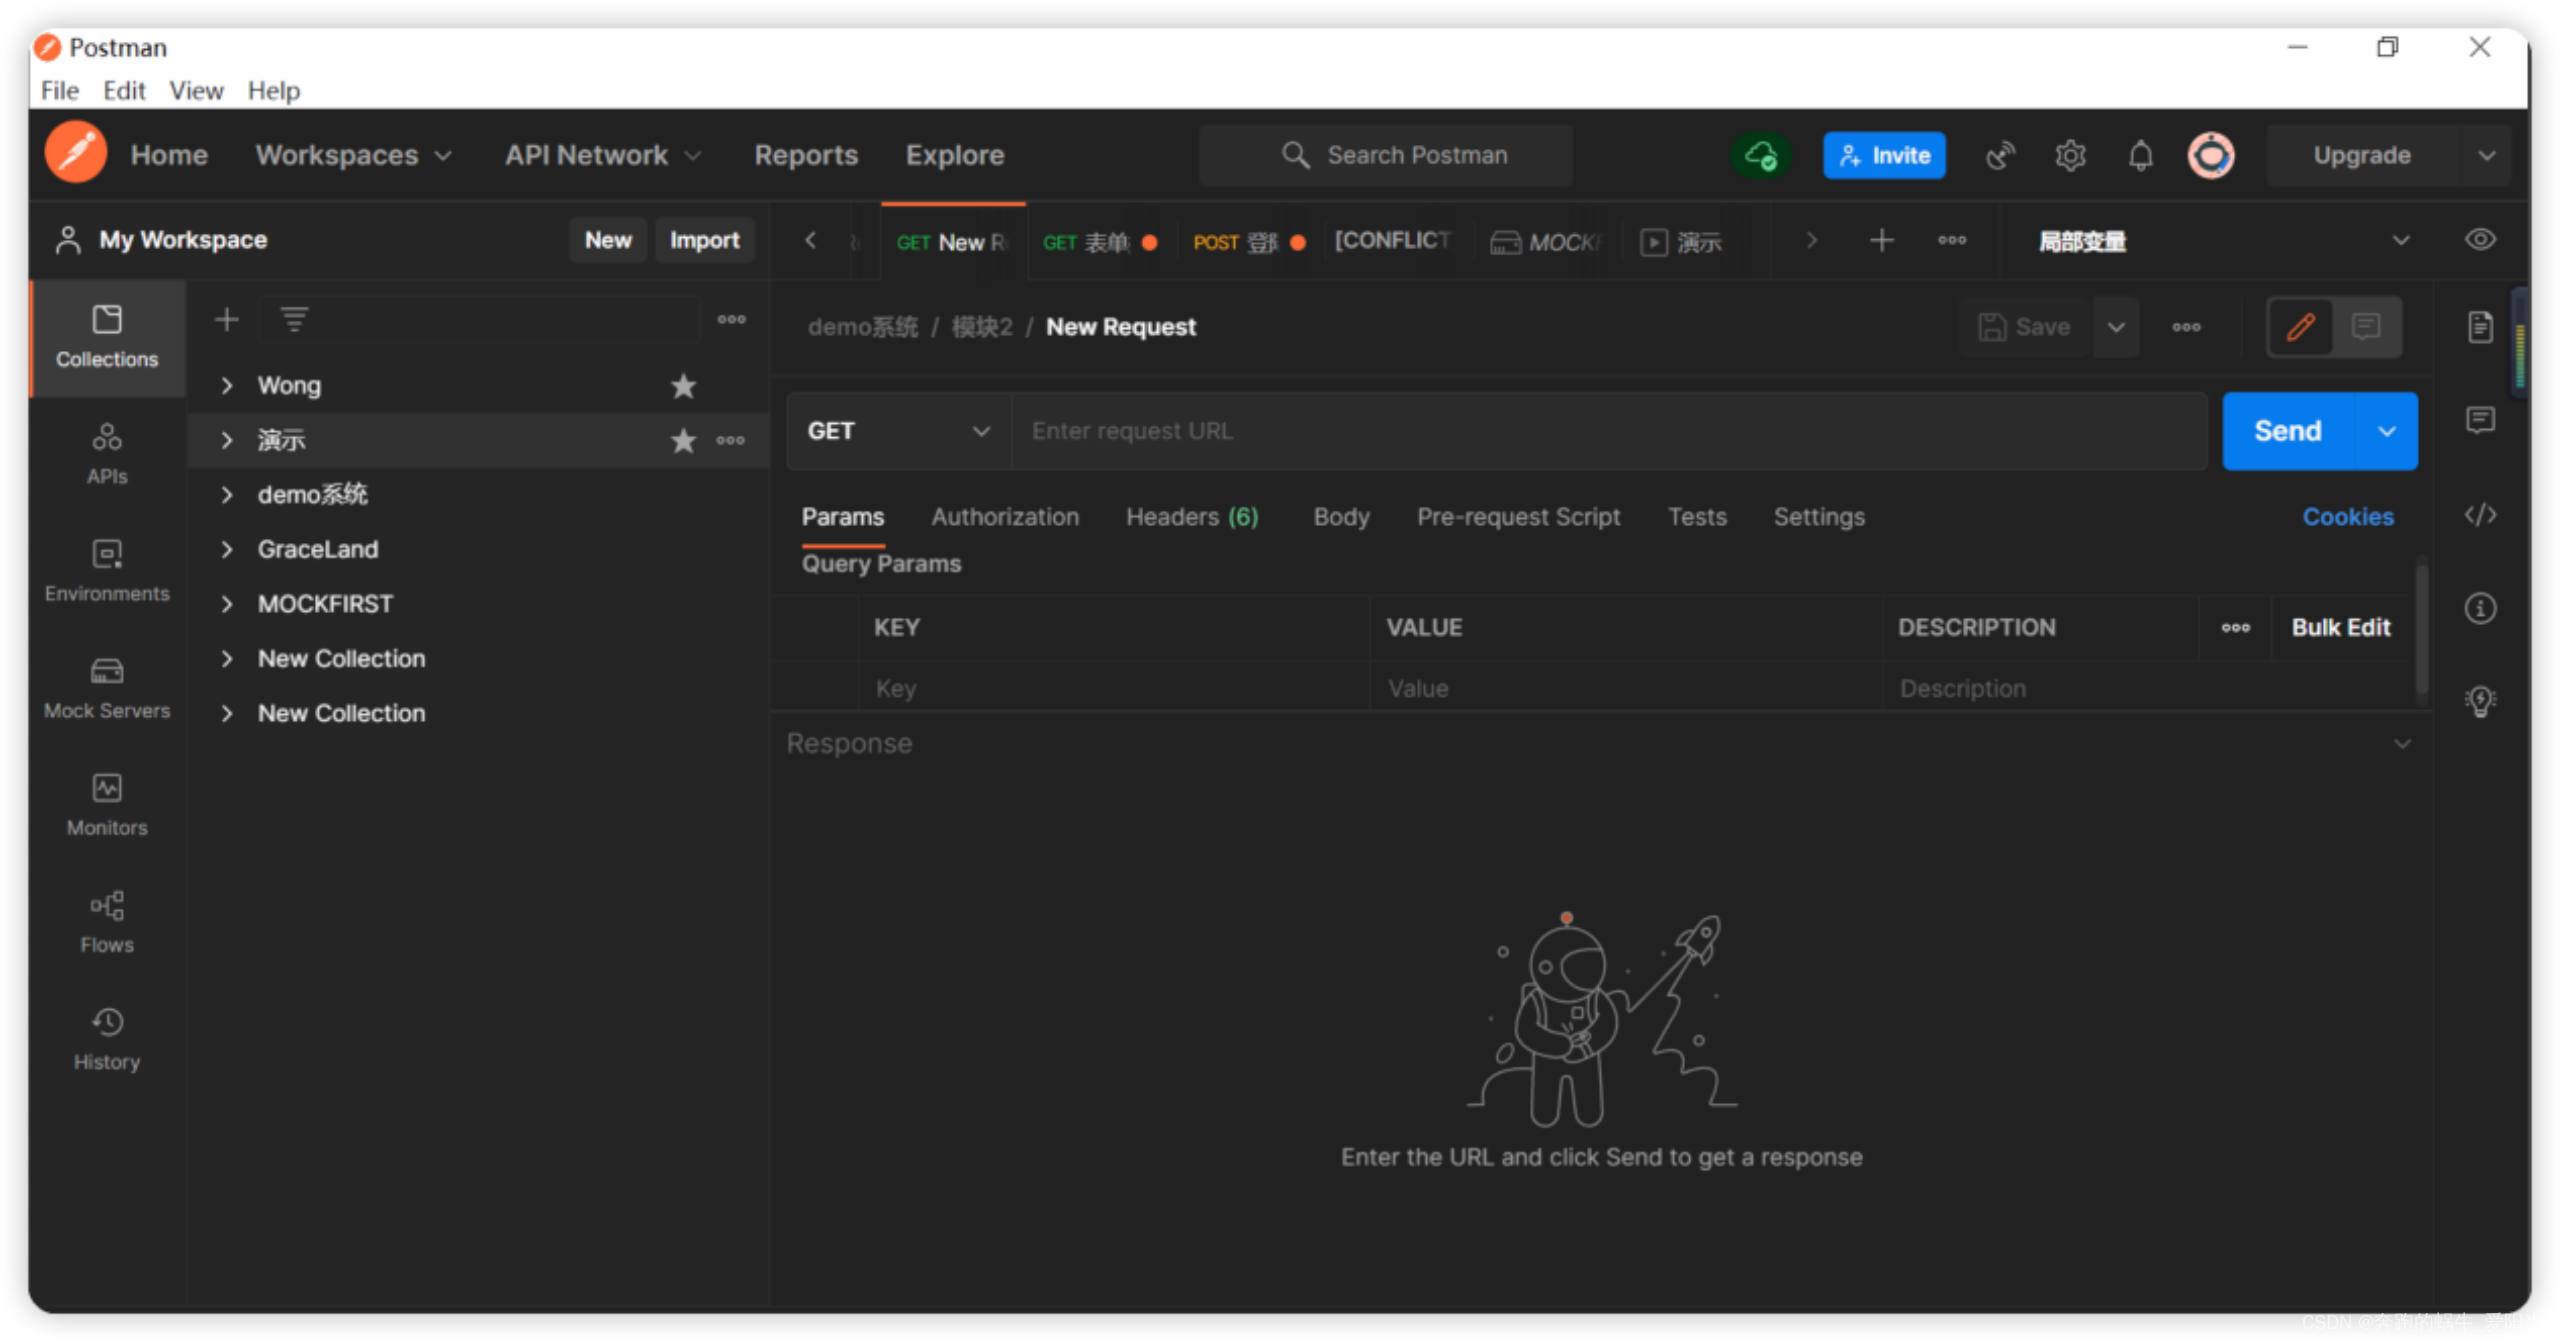
Task: Switch to the Authorization tab
Action: coord(1005,517)
